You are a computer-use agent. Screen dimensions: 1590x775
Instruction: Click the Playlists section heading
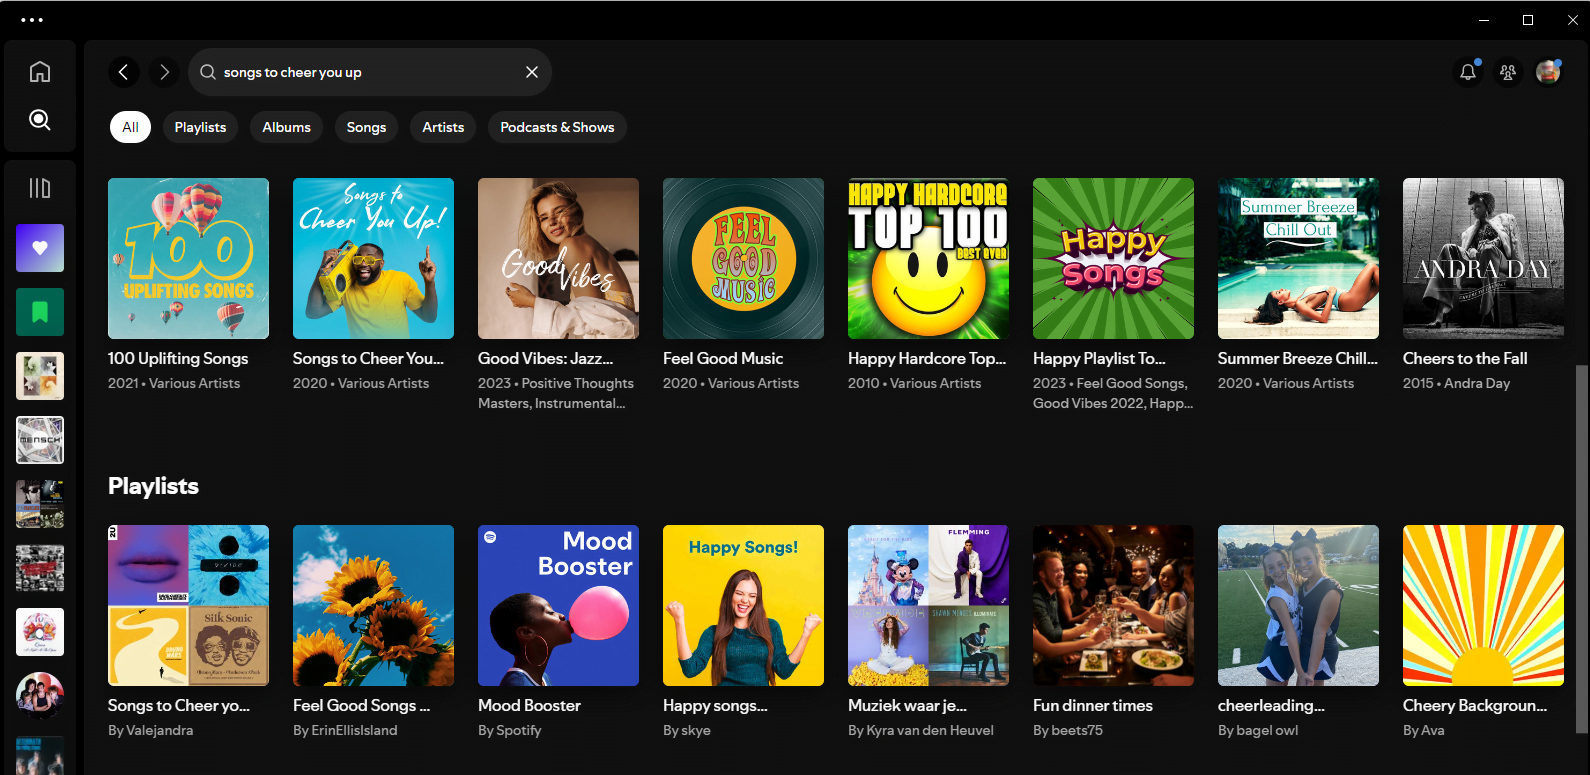pyautogui.click(x=153, y=486)
